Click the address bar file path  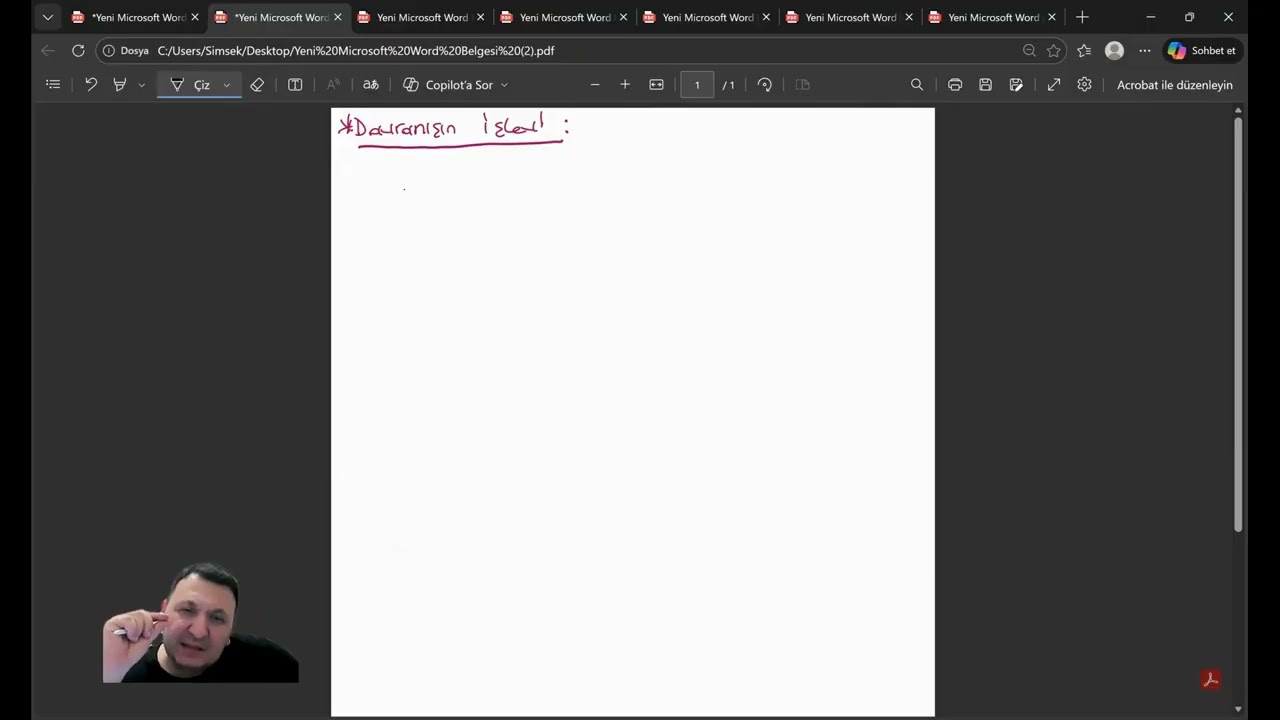(x=356, y=50)
